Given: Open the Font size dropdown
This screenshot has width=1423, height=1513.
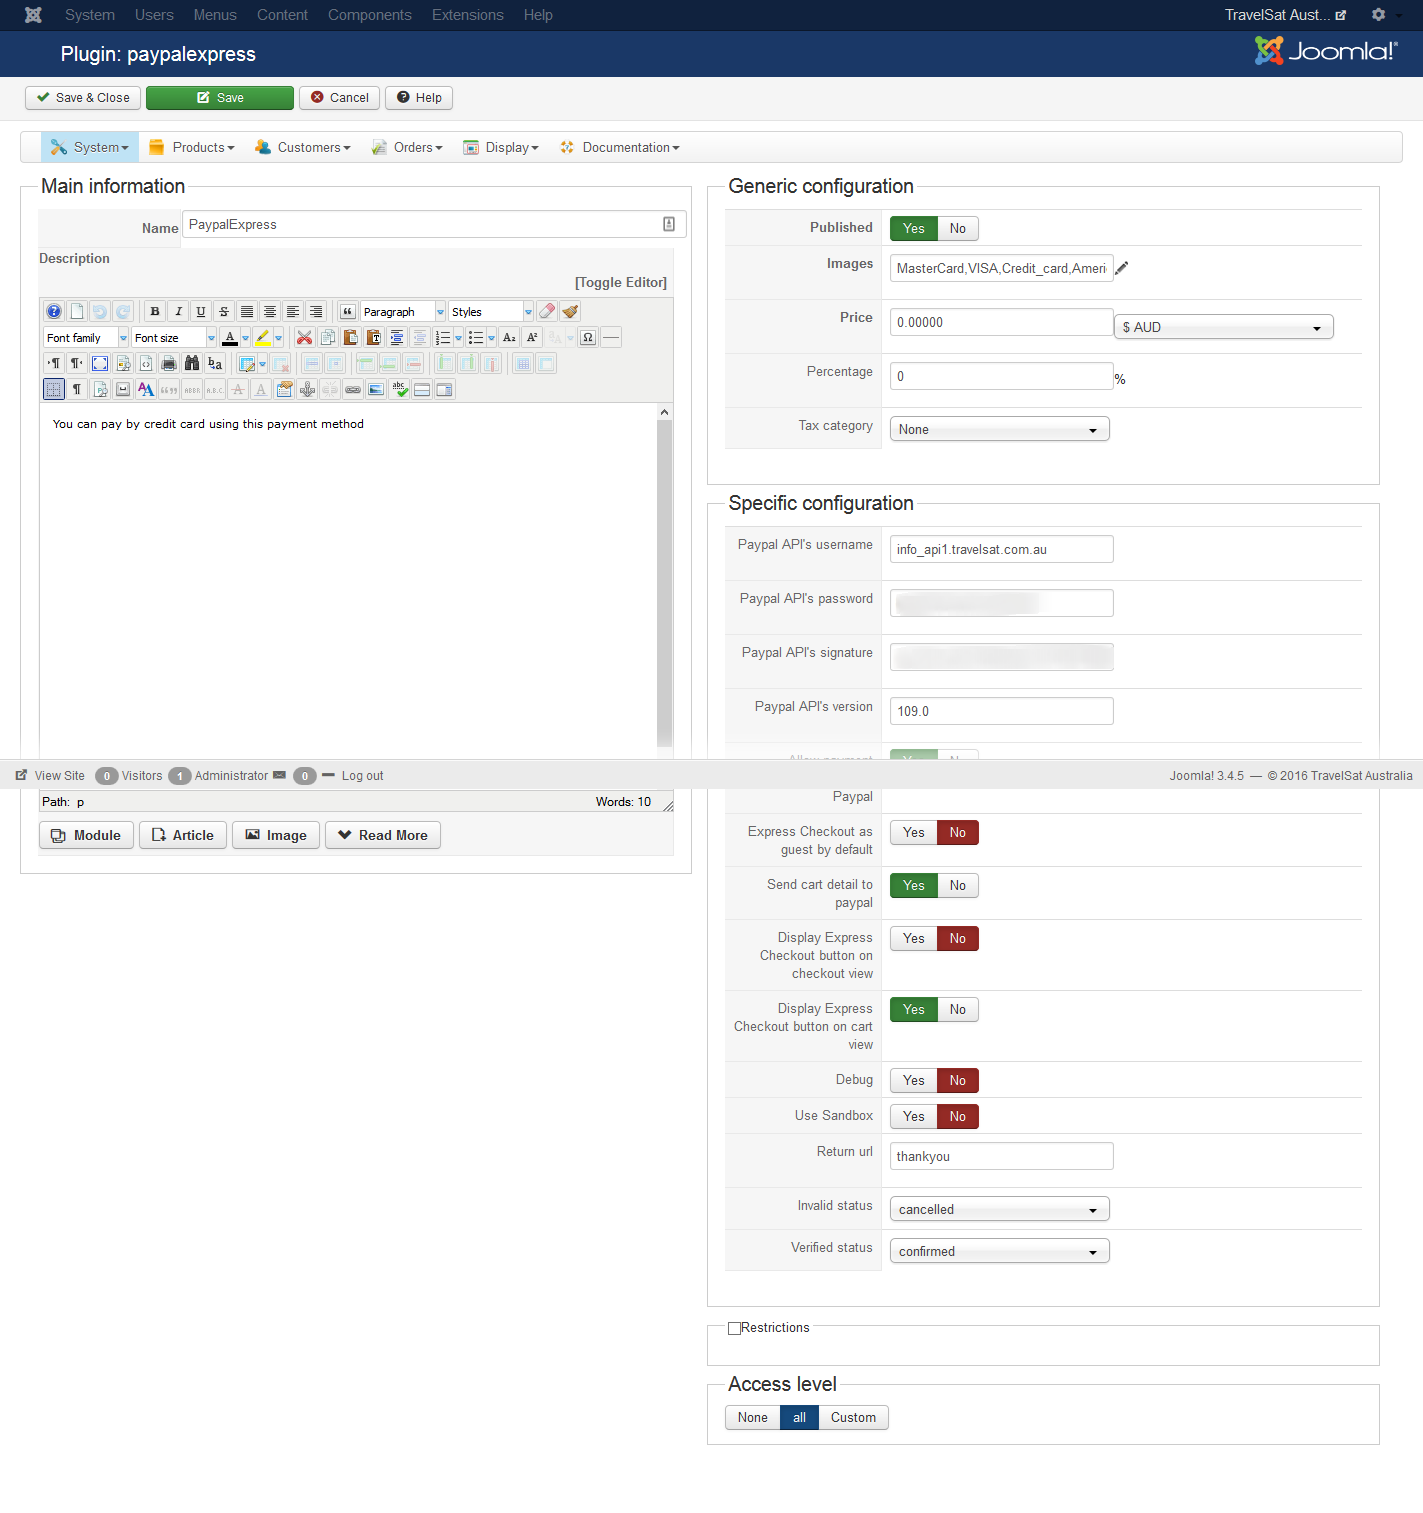Looking at the screenshot, I should [x=174, y=338].
